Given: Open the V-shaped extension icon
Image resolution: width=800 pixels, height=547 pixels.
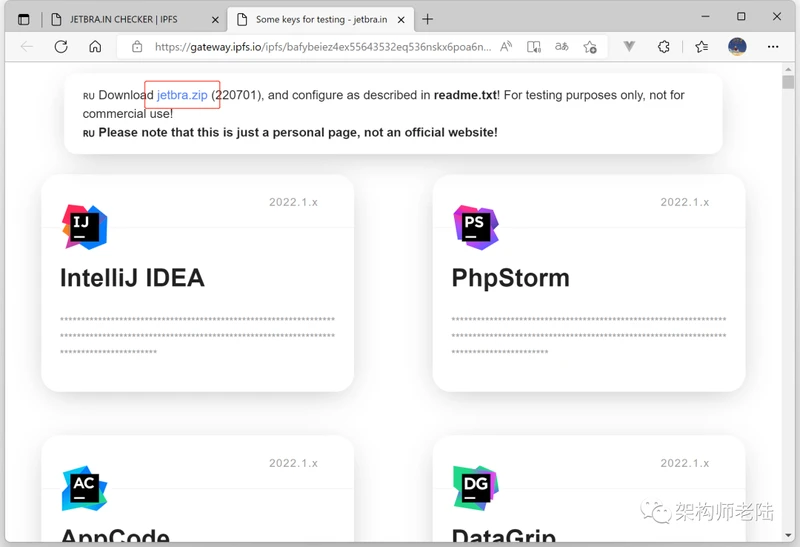Looking at the screenshot, I should [629, 47].
